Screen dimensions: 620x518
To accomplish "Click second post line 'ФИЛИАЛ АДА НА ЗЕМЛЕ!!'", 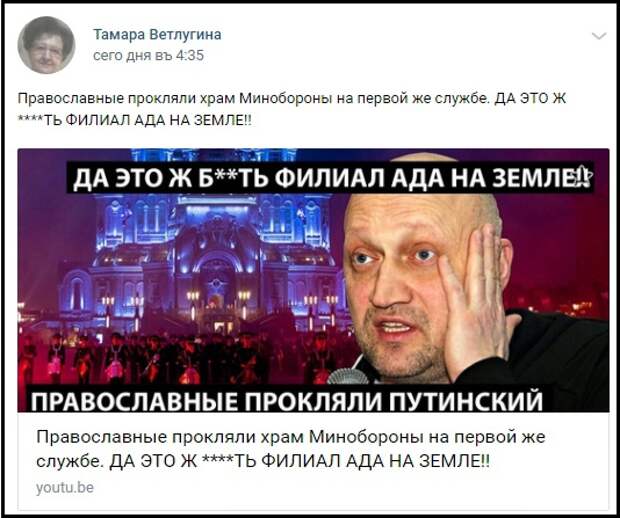I will [134, 120].
